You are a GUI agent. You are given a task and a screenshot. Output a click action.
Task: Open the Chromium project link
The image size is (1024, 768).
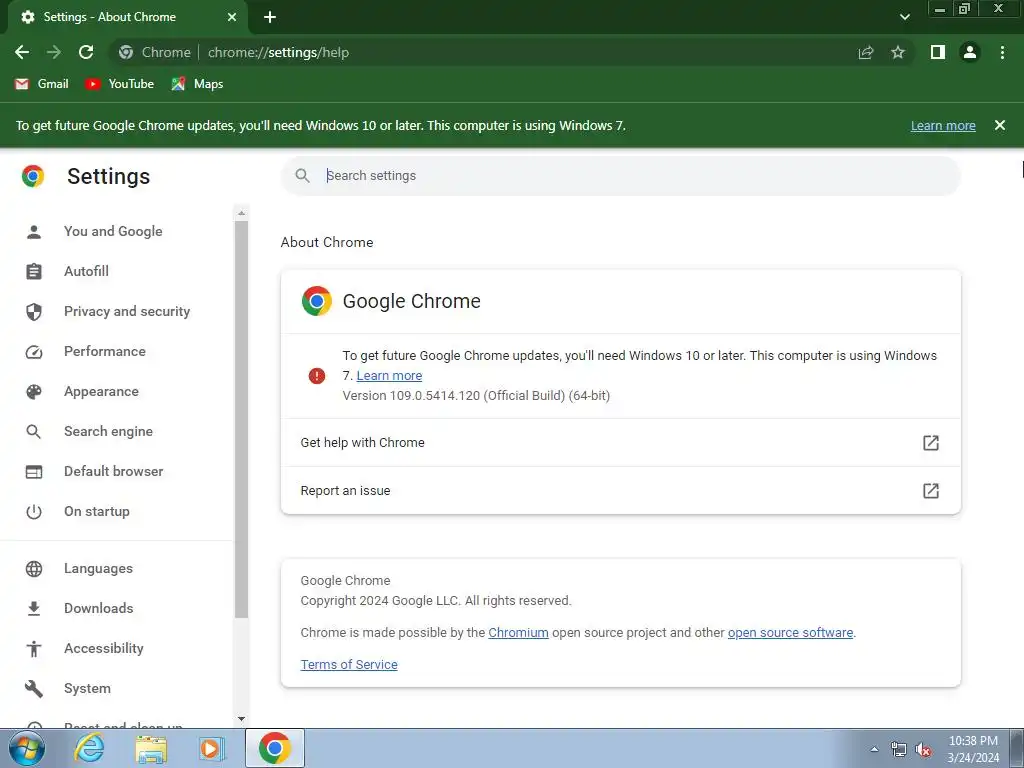pyautogui.click(x=519, y=632)
